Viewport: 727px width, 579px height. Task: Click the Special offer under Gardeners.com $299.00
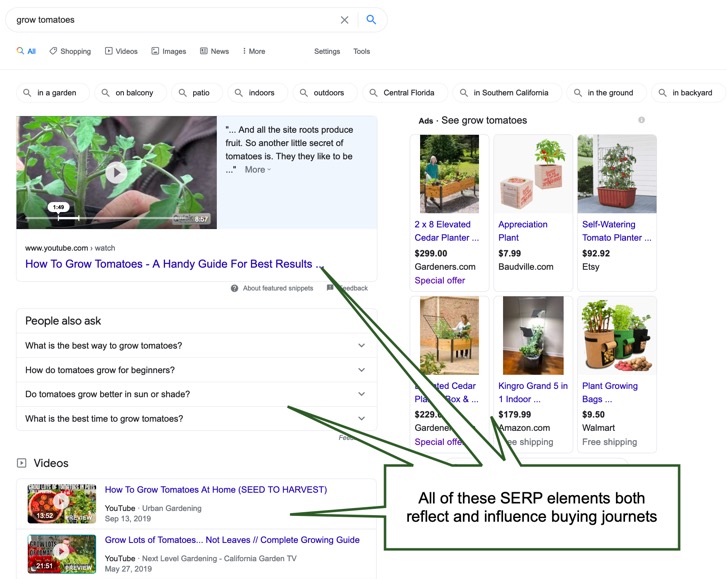(440, 280)
